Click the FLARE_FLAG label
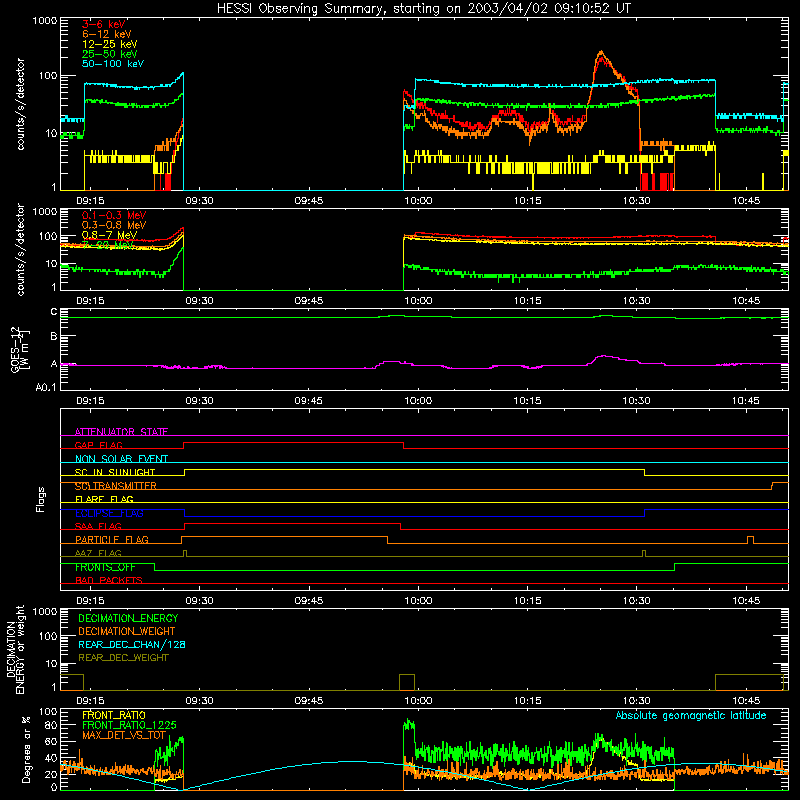 click(104, 499)
